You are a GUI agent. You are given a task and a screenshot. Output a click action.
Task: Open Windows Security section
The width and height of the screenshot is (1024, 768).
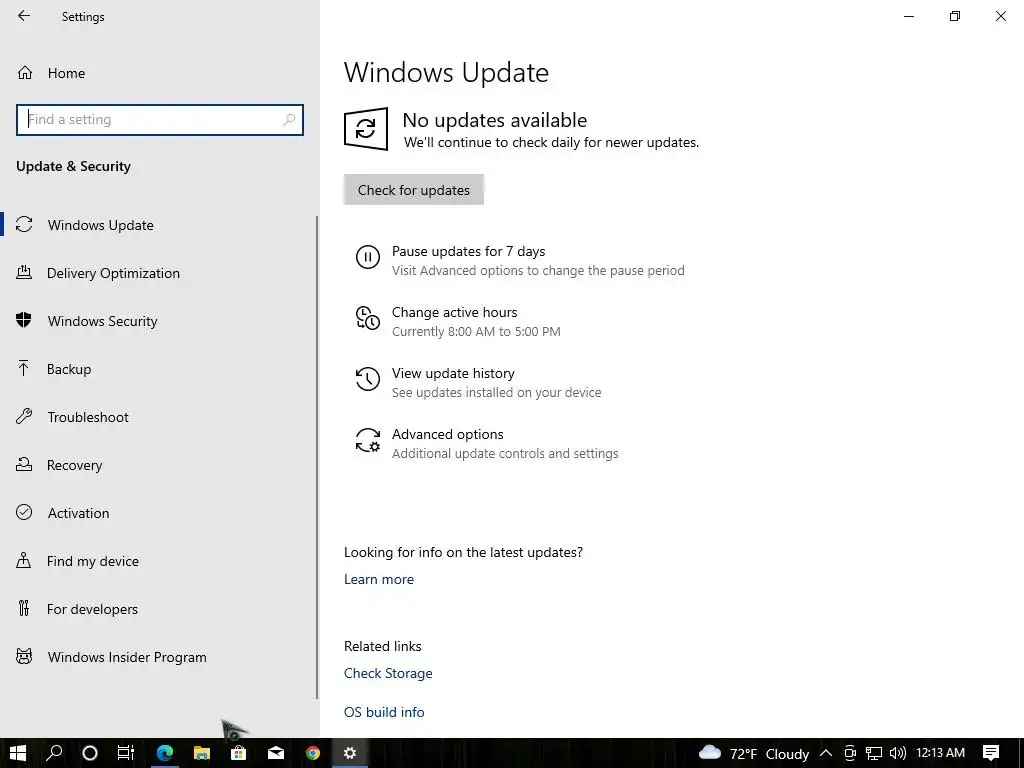pyautogui.click(x=159, y=321)
